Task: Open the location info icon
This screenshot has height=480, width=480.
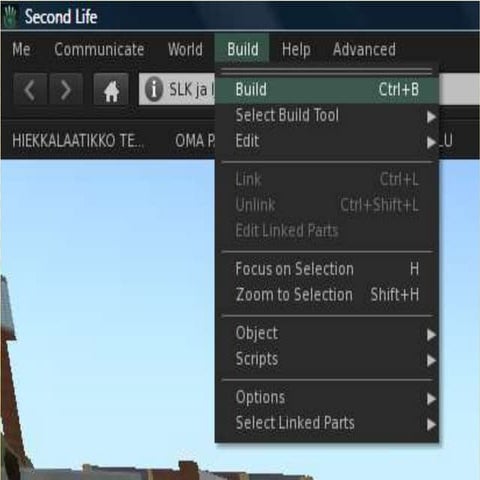Action: click(154, 89)
